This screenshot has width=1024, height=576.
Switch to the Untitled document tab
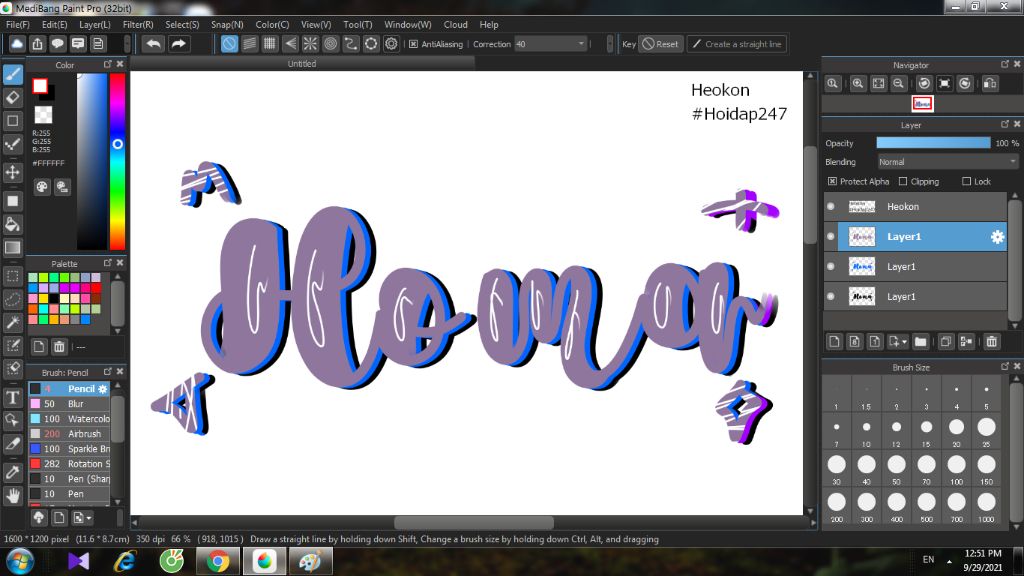click(302, 64)
